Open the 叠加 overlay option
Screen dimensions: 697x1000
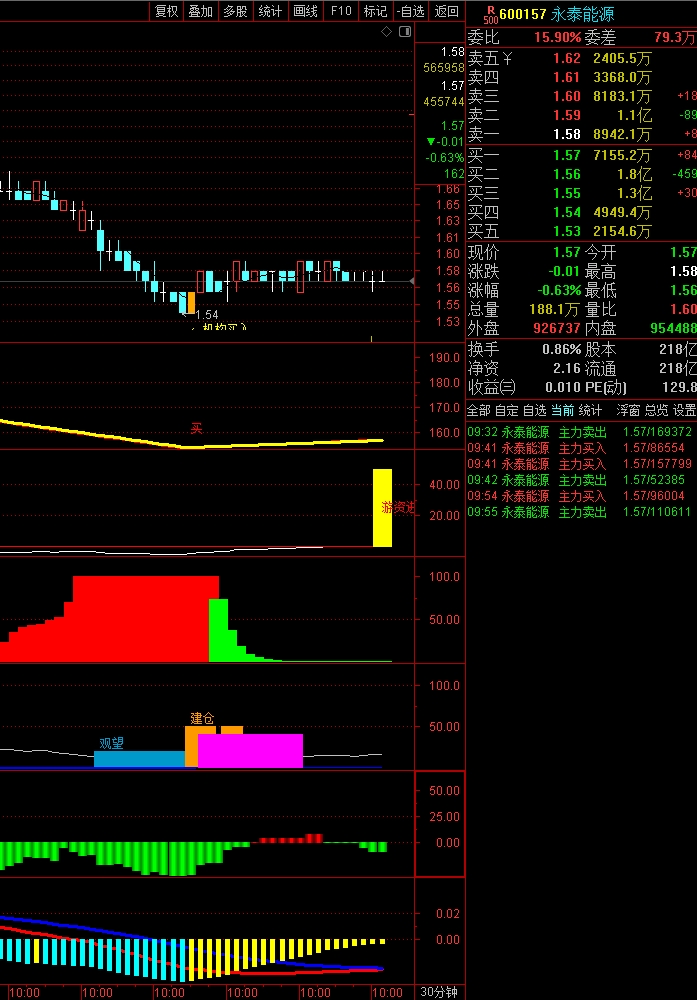coord(200,11)
